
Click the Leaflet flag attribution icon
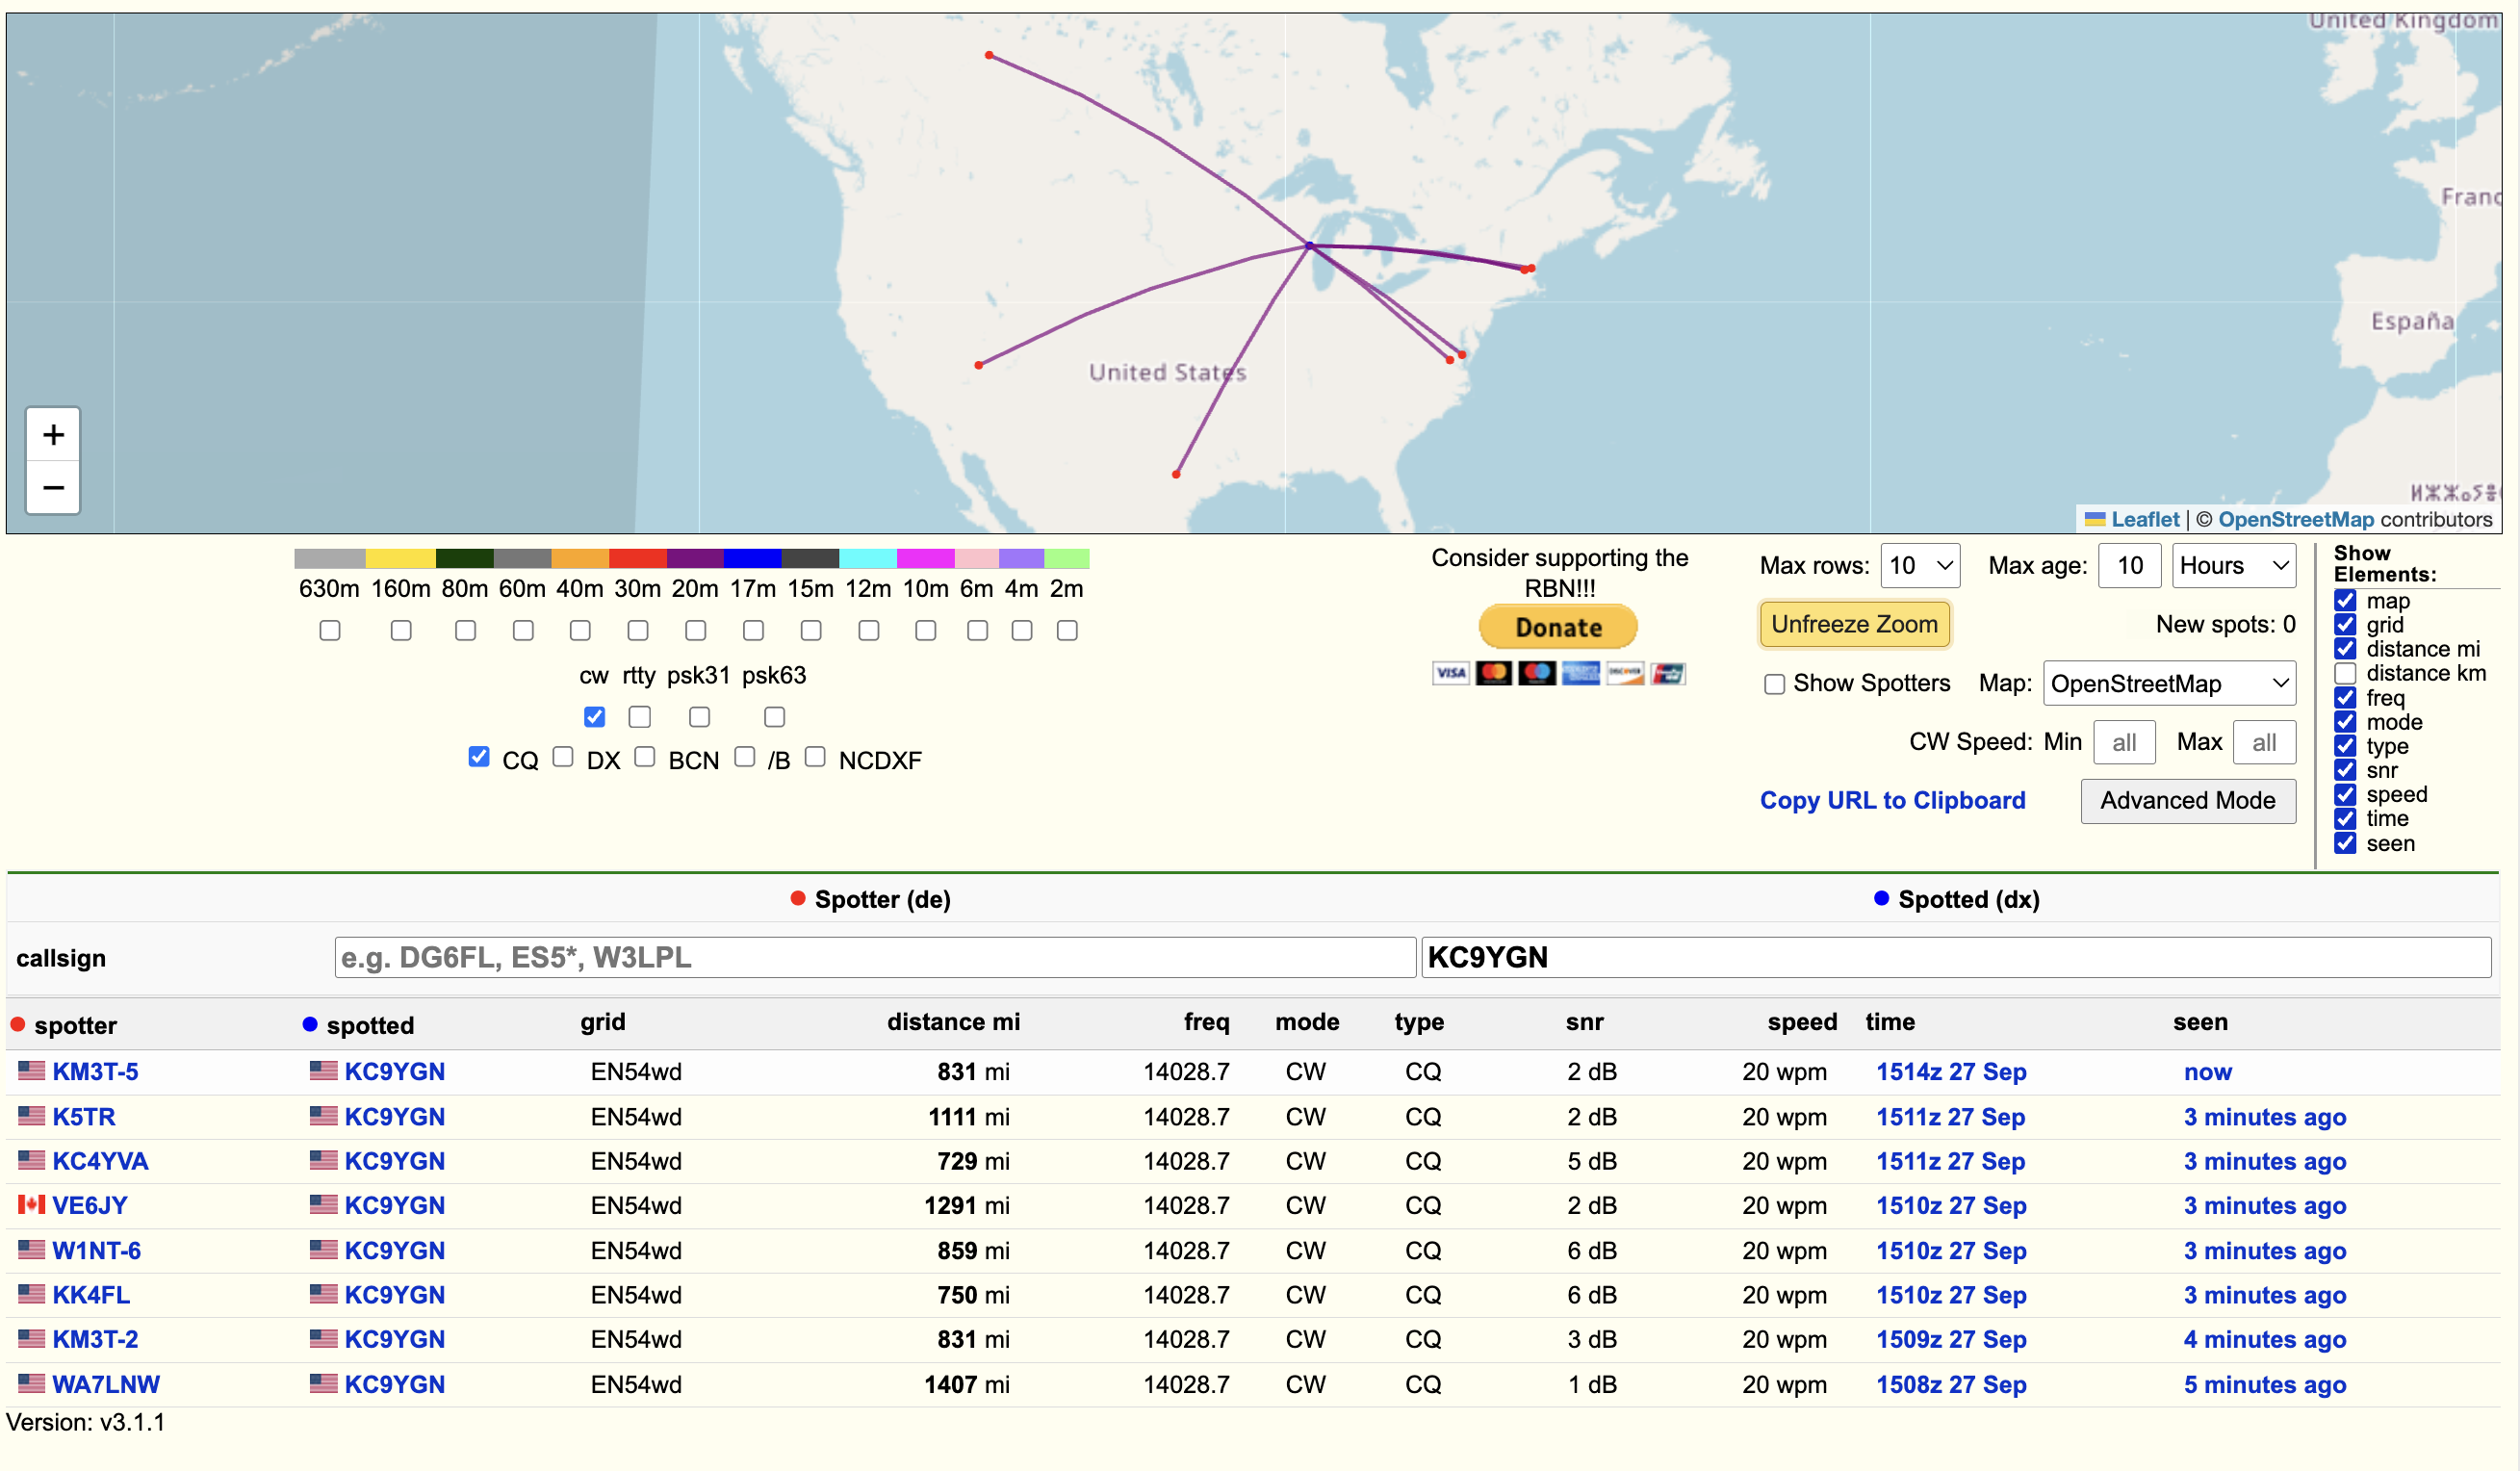(2095, 519)
